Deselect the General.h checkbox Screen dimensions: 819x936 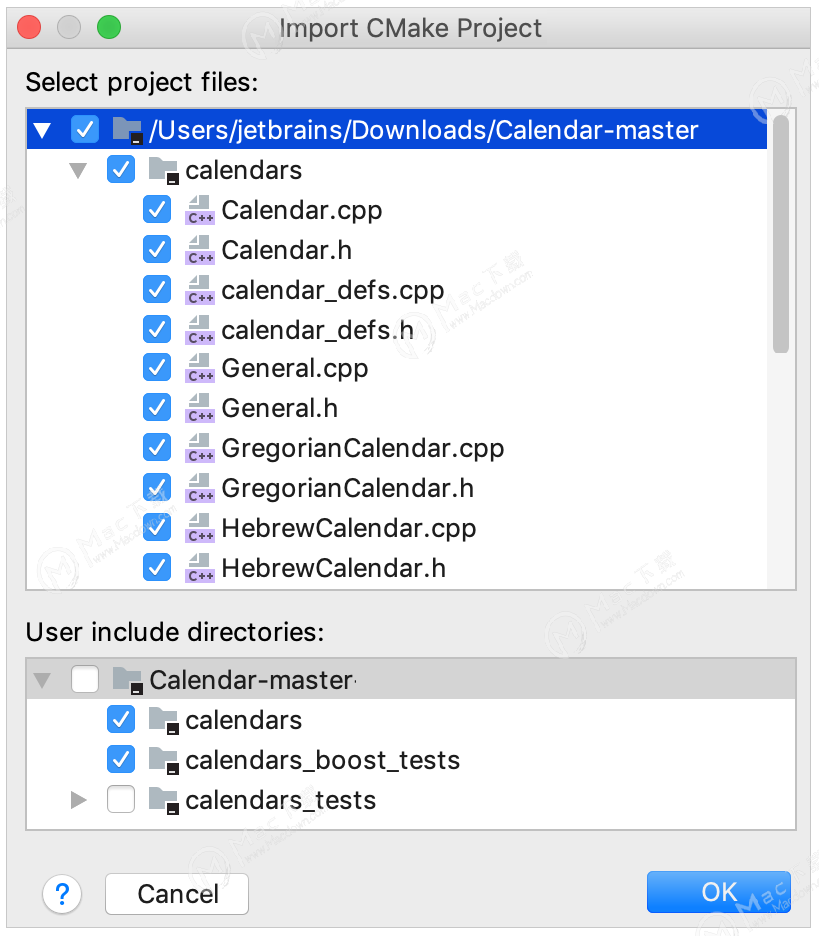[x=156, y=407]
